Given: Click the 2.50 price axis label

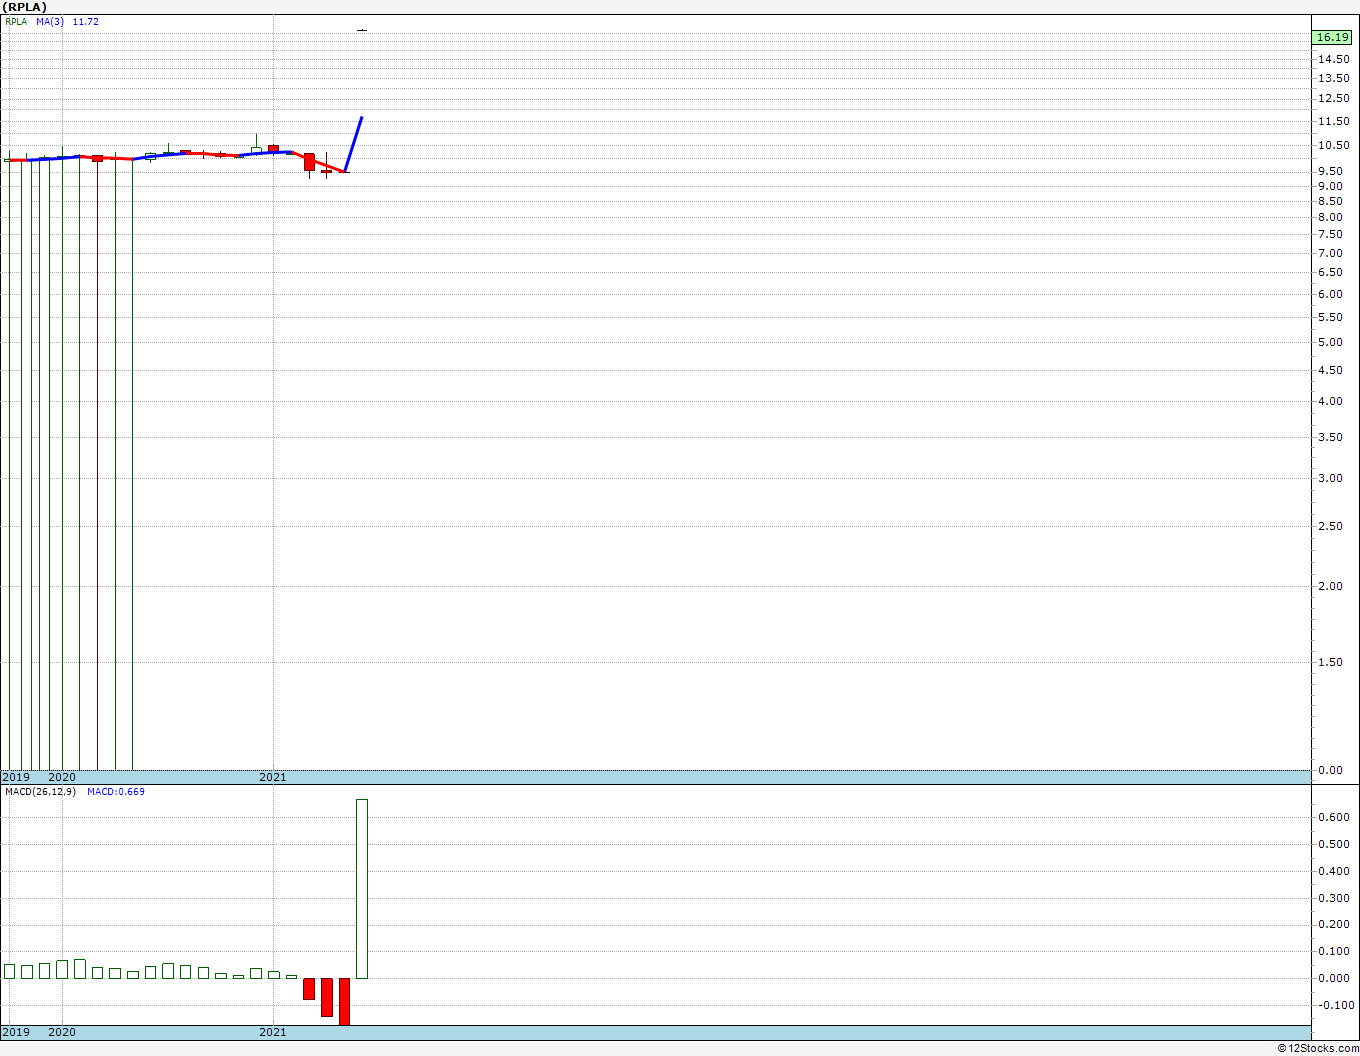Looking at the screenshot, I should click(x=1330, y=526).
